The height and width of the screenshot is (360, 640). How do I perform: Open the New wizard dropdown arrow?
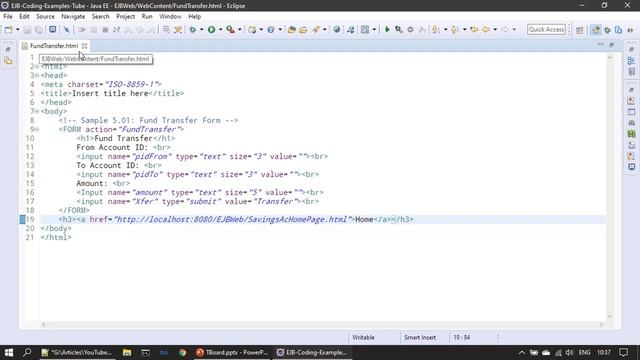(17, 29)
